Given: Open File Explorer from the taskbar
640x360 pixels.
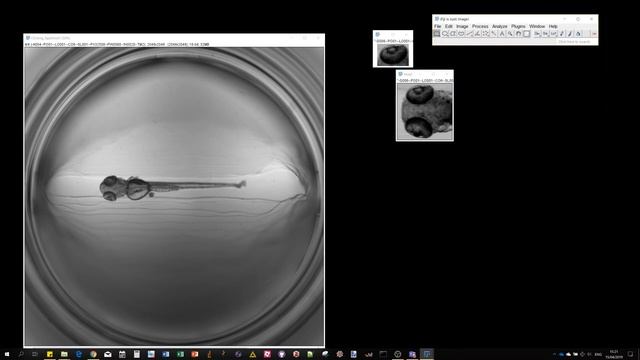Looking at the screenshot, I should [64, 354].
